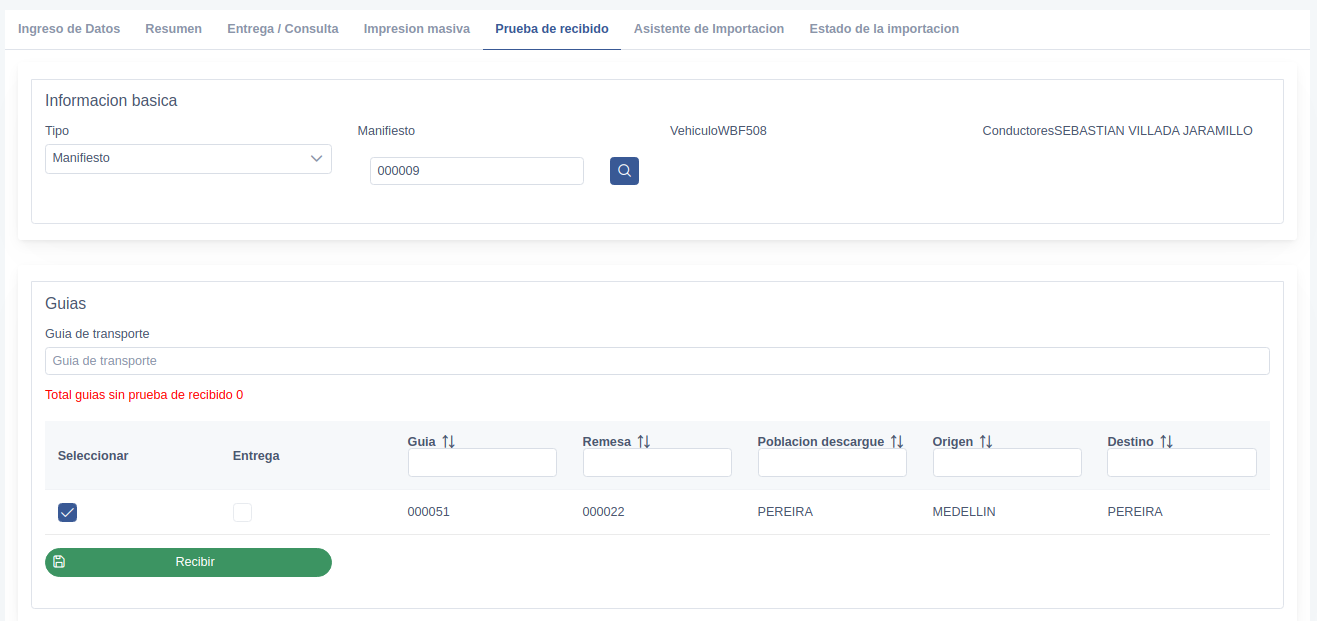Sort table by Remesa column arrows
1317x621 pixels.
tap(643, 441)
